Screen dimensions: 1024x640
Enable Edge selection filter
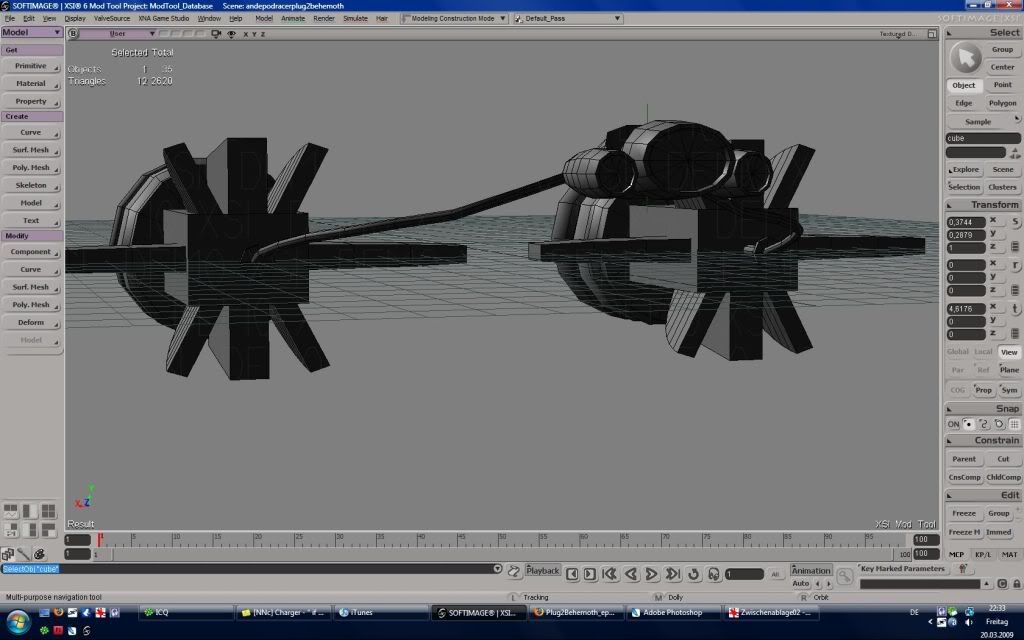963,103
